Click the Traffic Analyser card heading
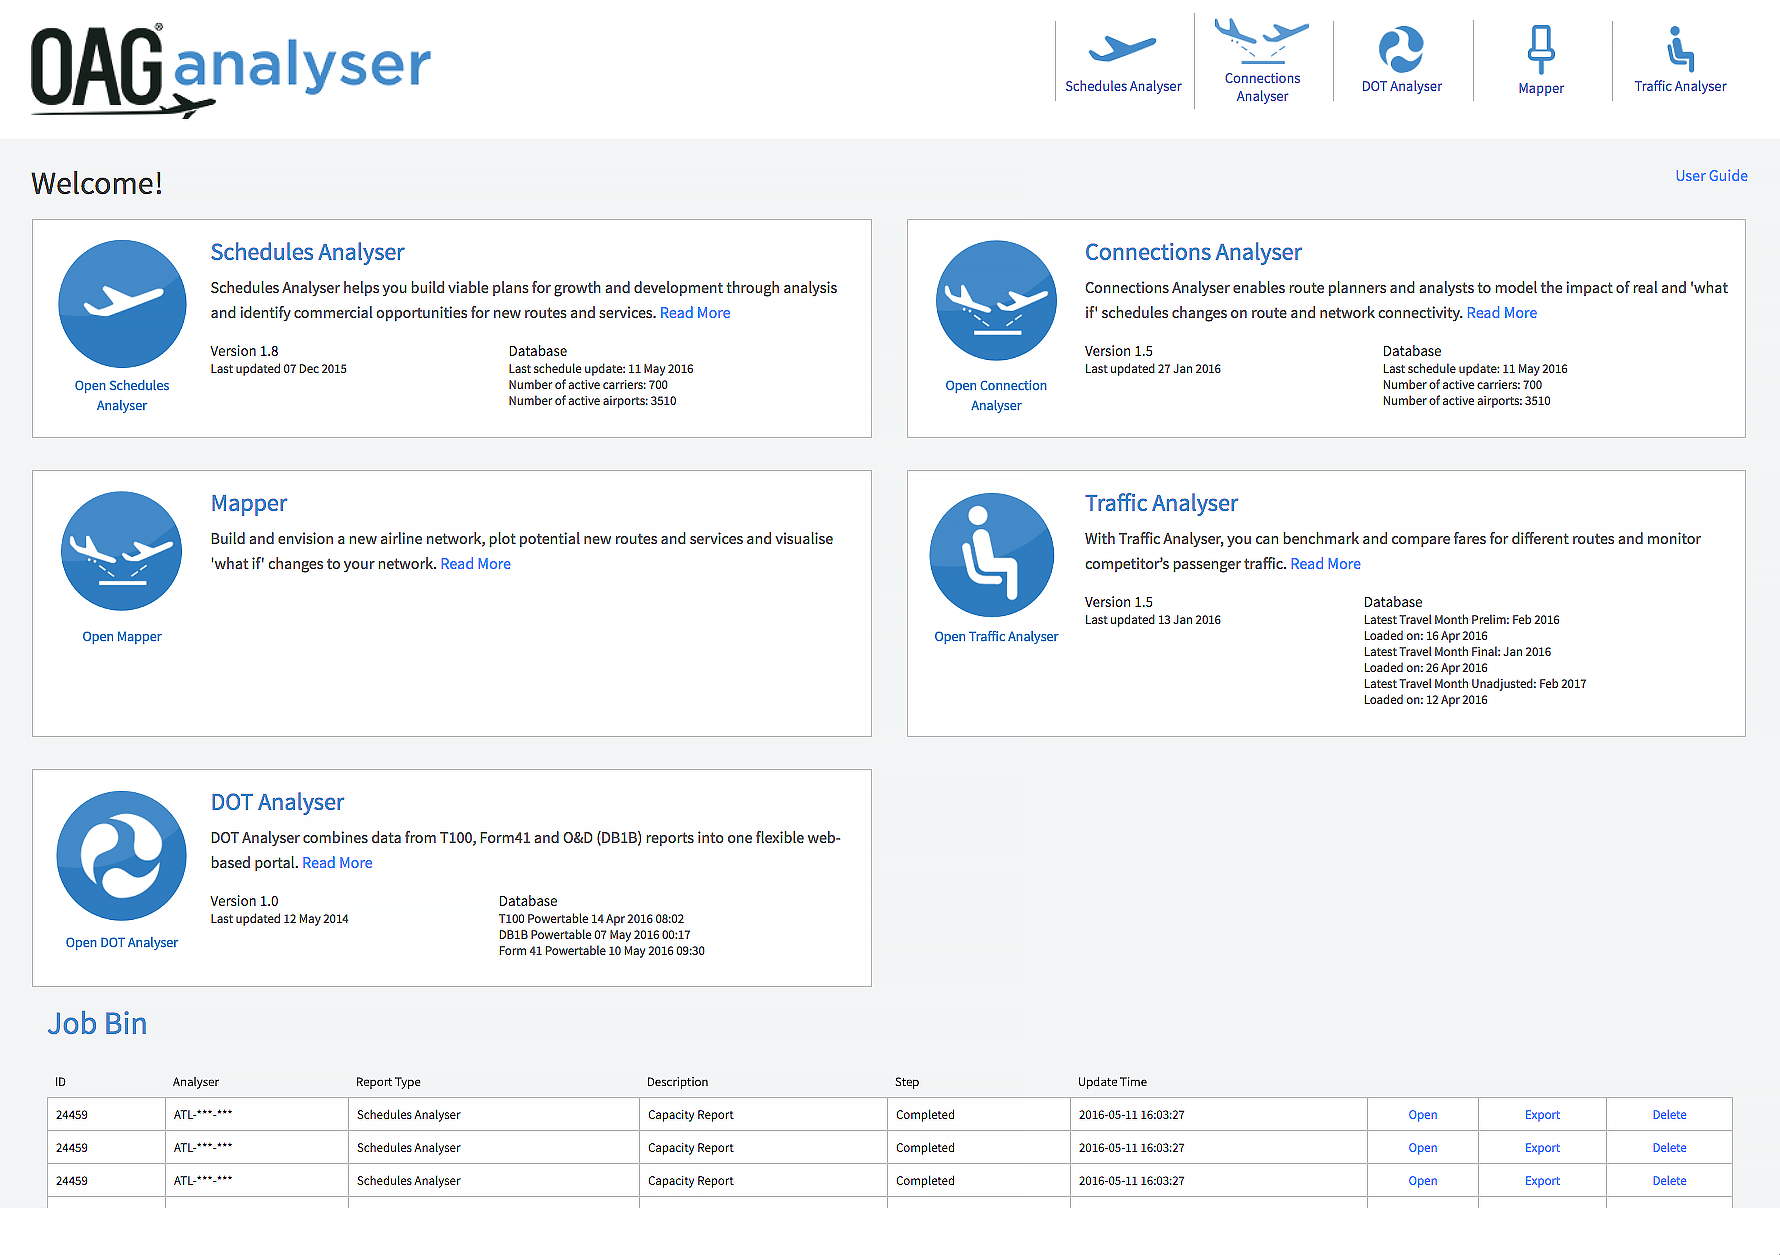Viewport: 1780px width, 1255px height. coord(1161,503)
